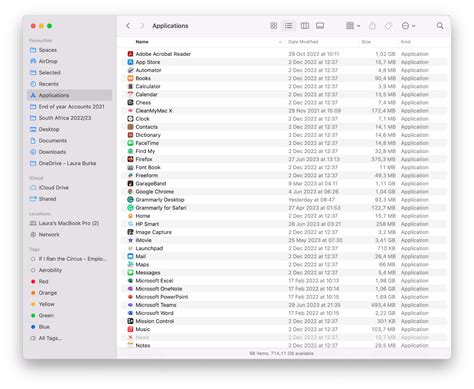The width and height of the screenshot is (474, 389).
Task: Select the App Store app icon
Action: point(130,62)
